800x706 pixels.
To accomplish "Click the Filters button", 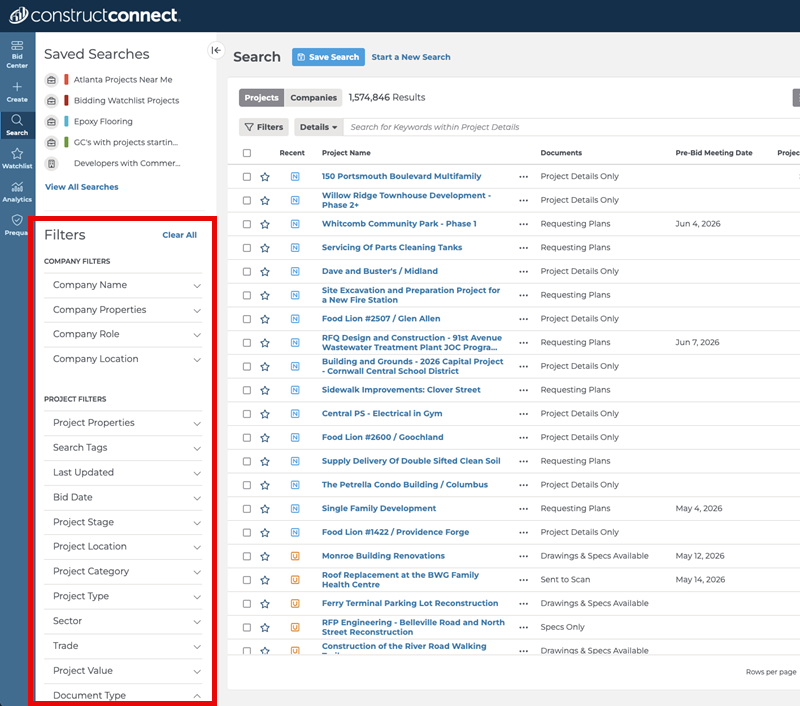I will [264, 127].
